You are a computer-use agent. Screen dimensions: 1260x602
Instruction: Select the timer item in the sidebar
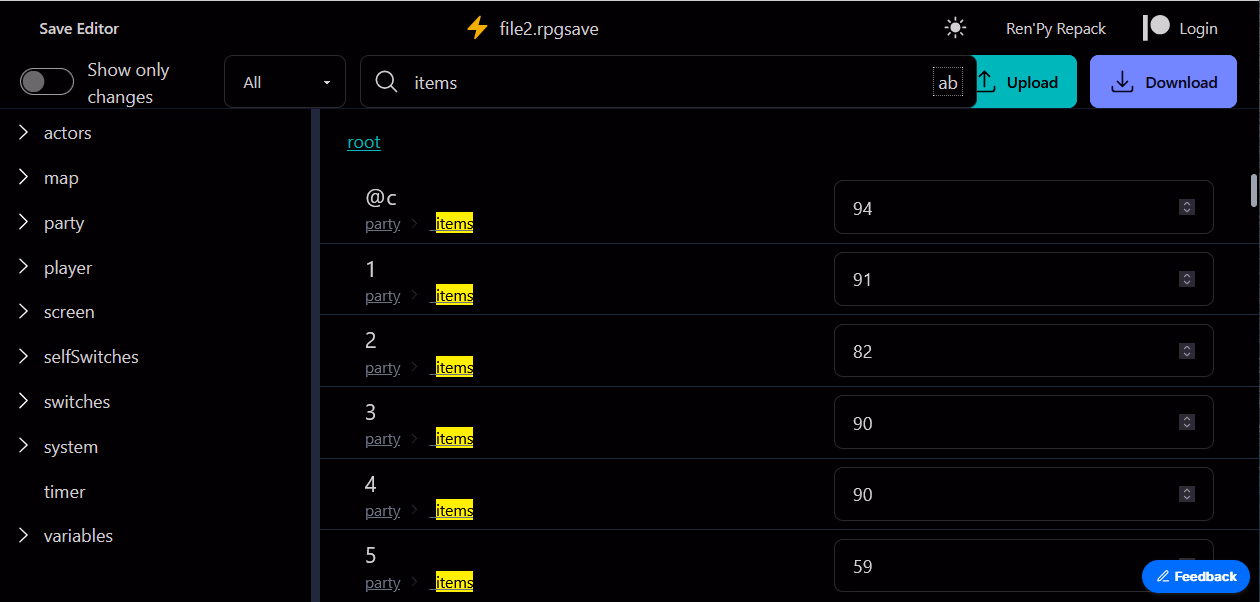64,492
